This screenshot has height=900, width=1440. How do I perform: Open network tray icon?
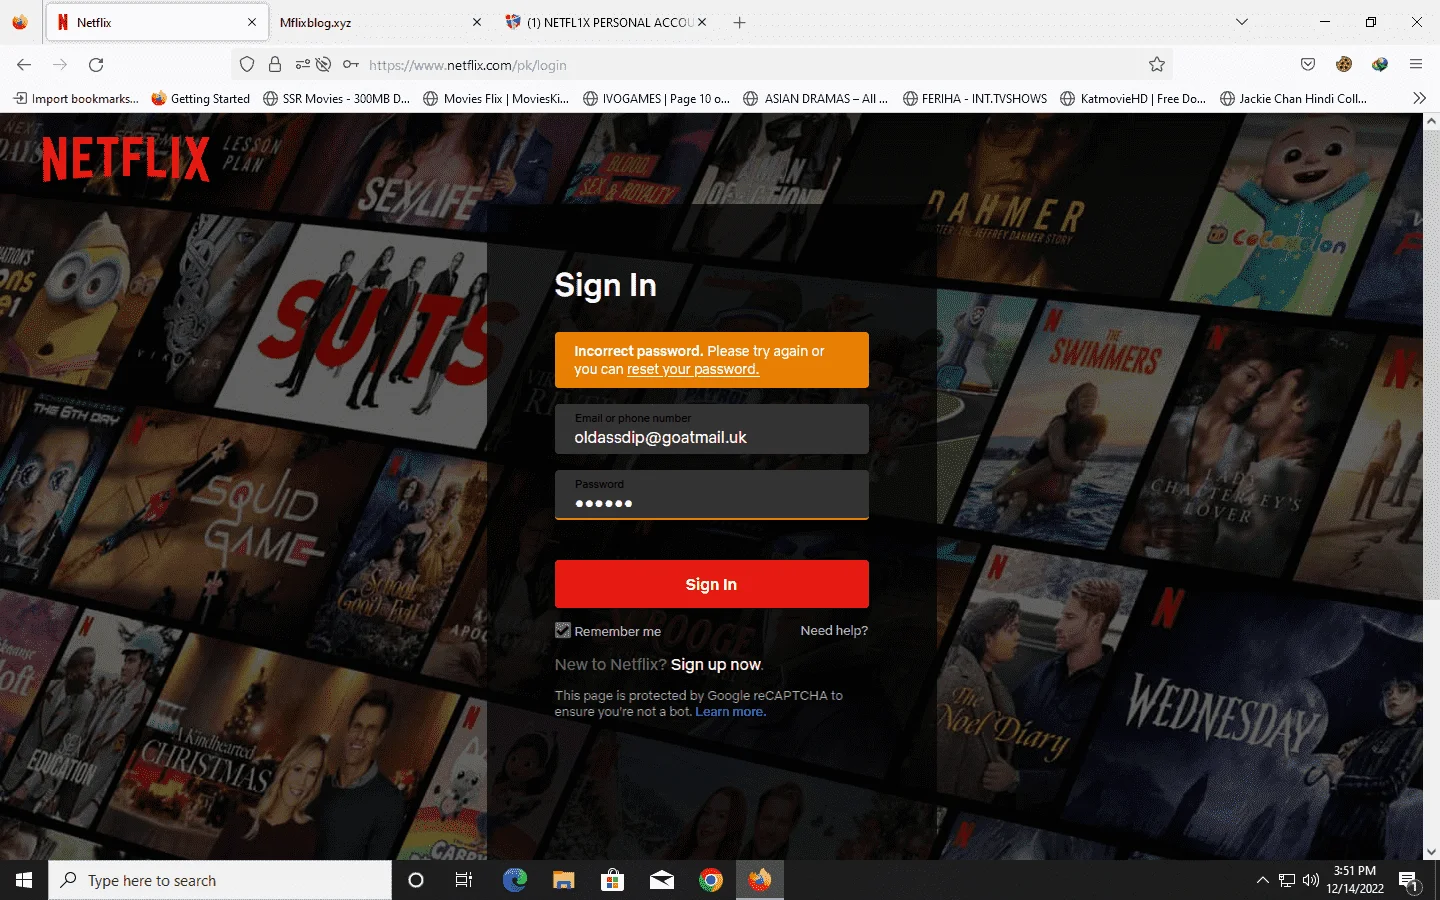(x=1287, y=880)
